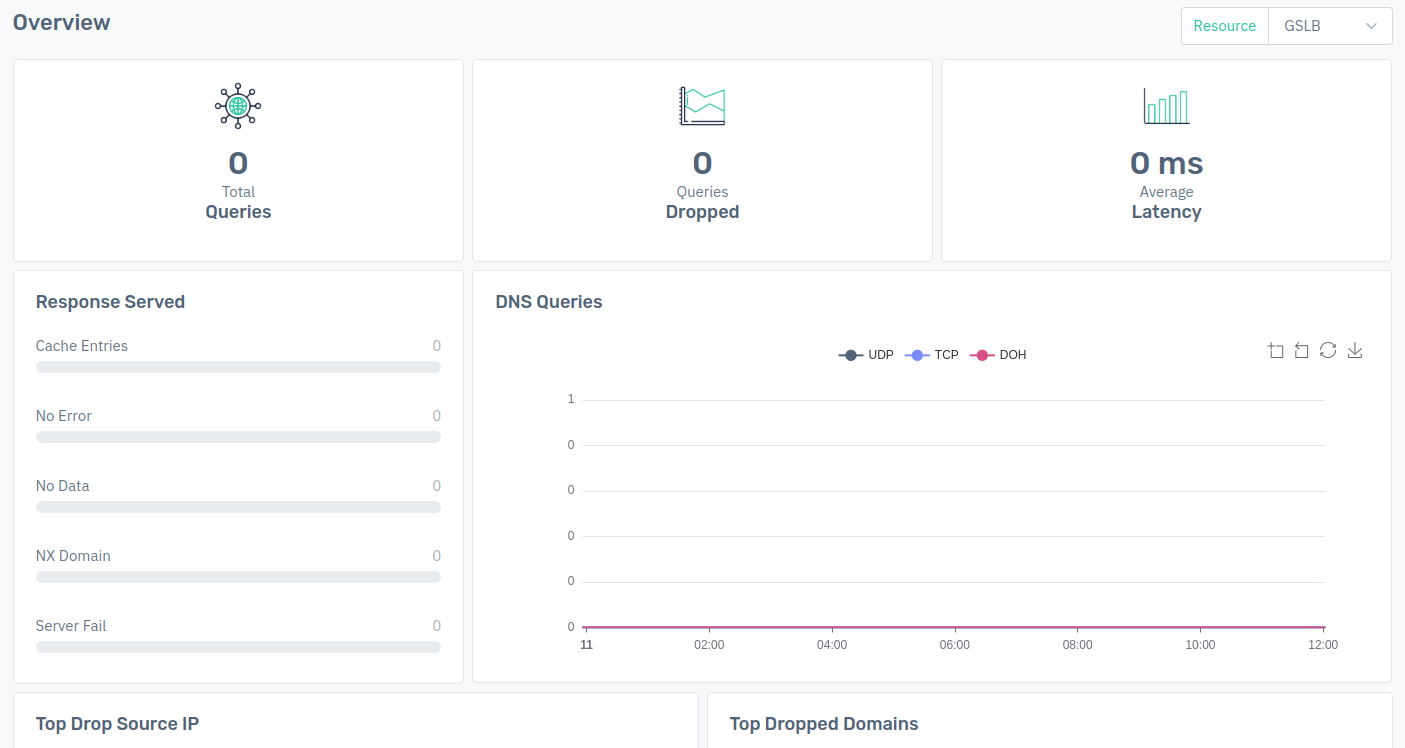Image resolution: width=1405 pixels, height=748 pixels.
Task: Toggle the UDP series in chart legend
Action: coord(866,355)
